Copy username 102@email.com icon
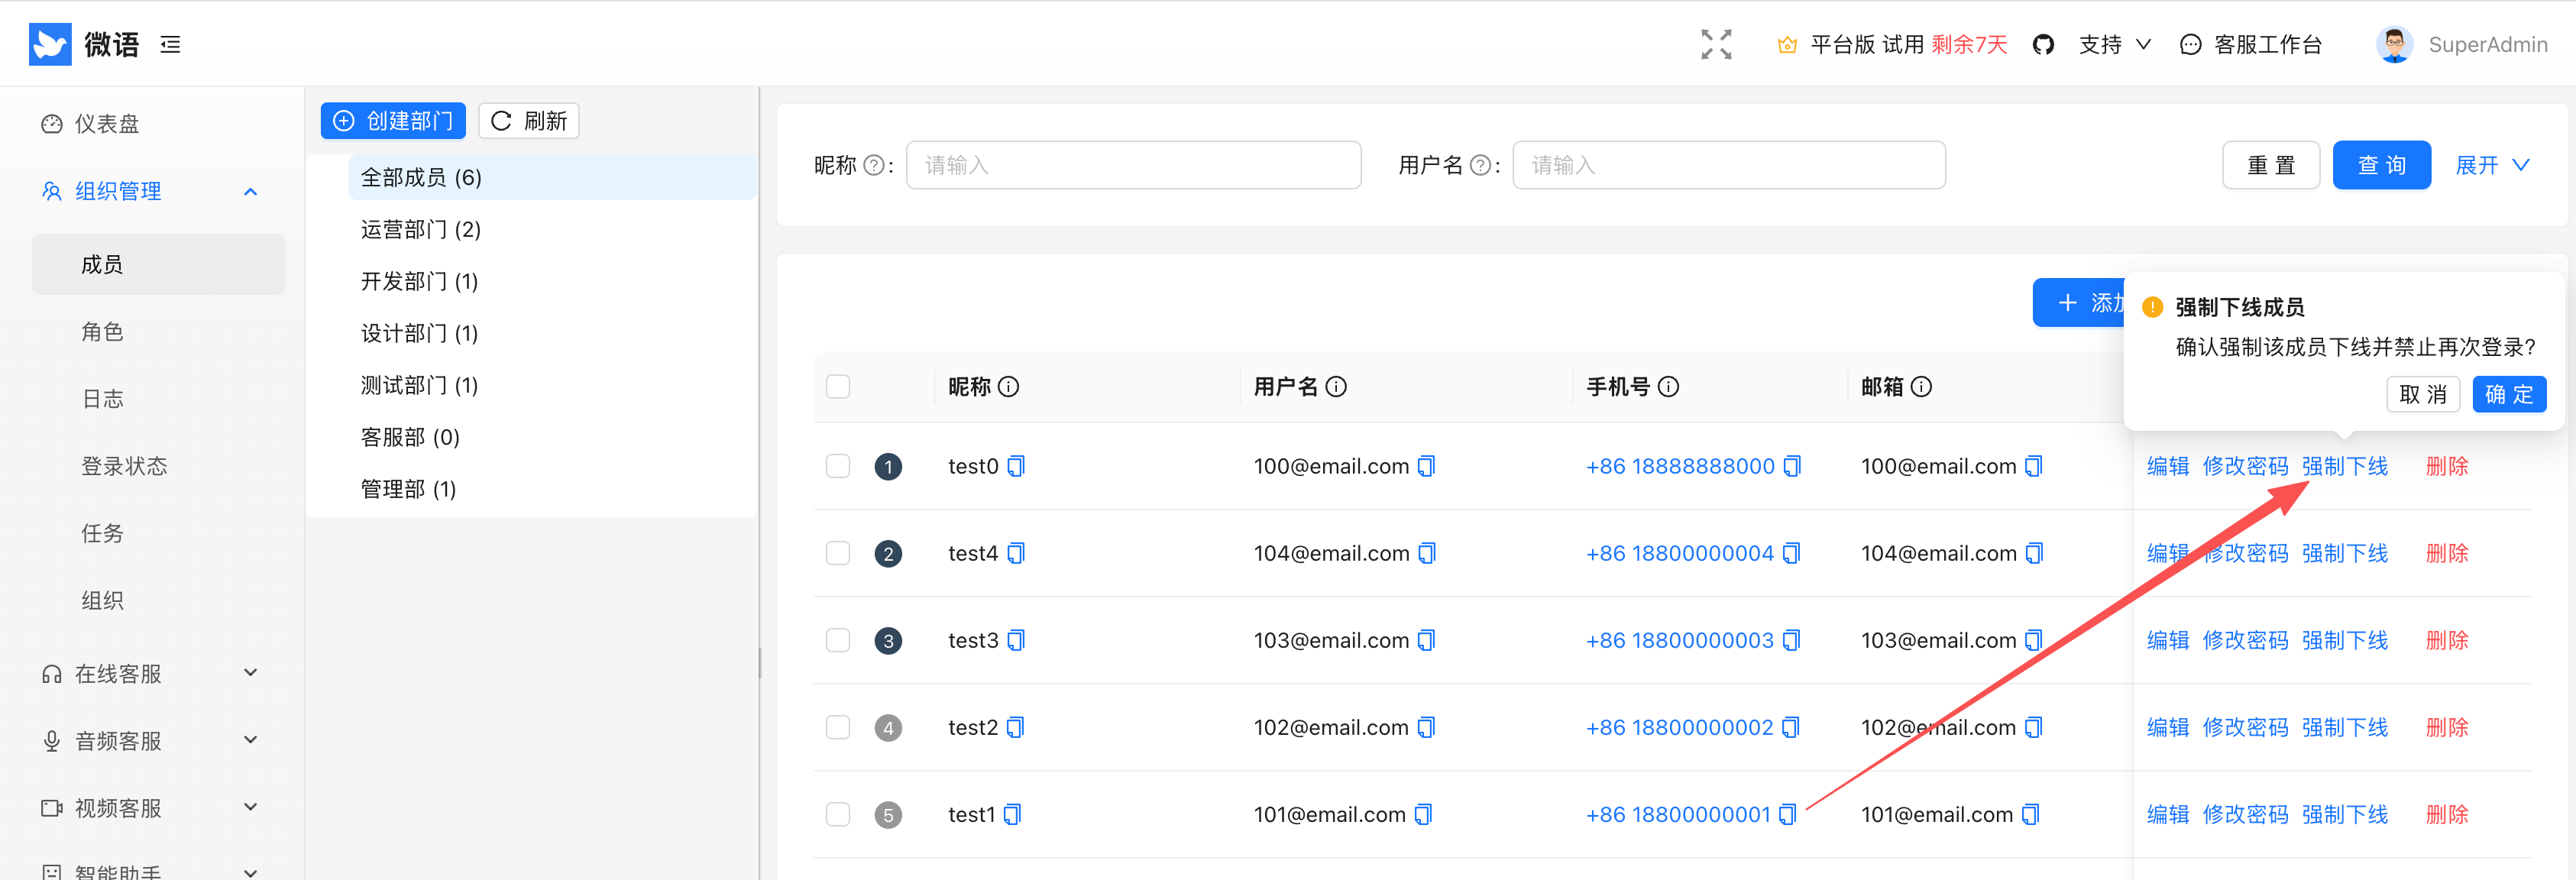 [1426, 727]
